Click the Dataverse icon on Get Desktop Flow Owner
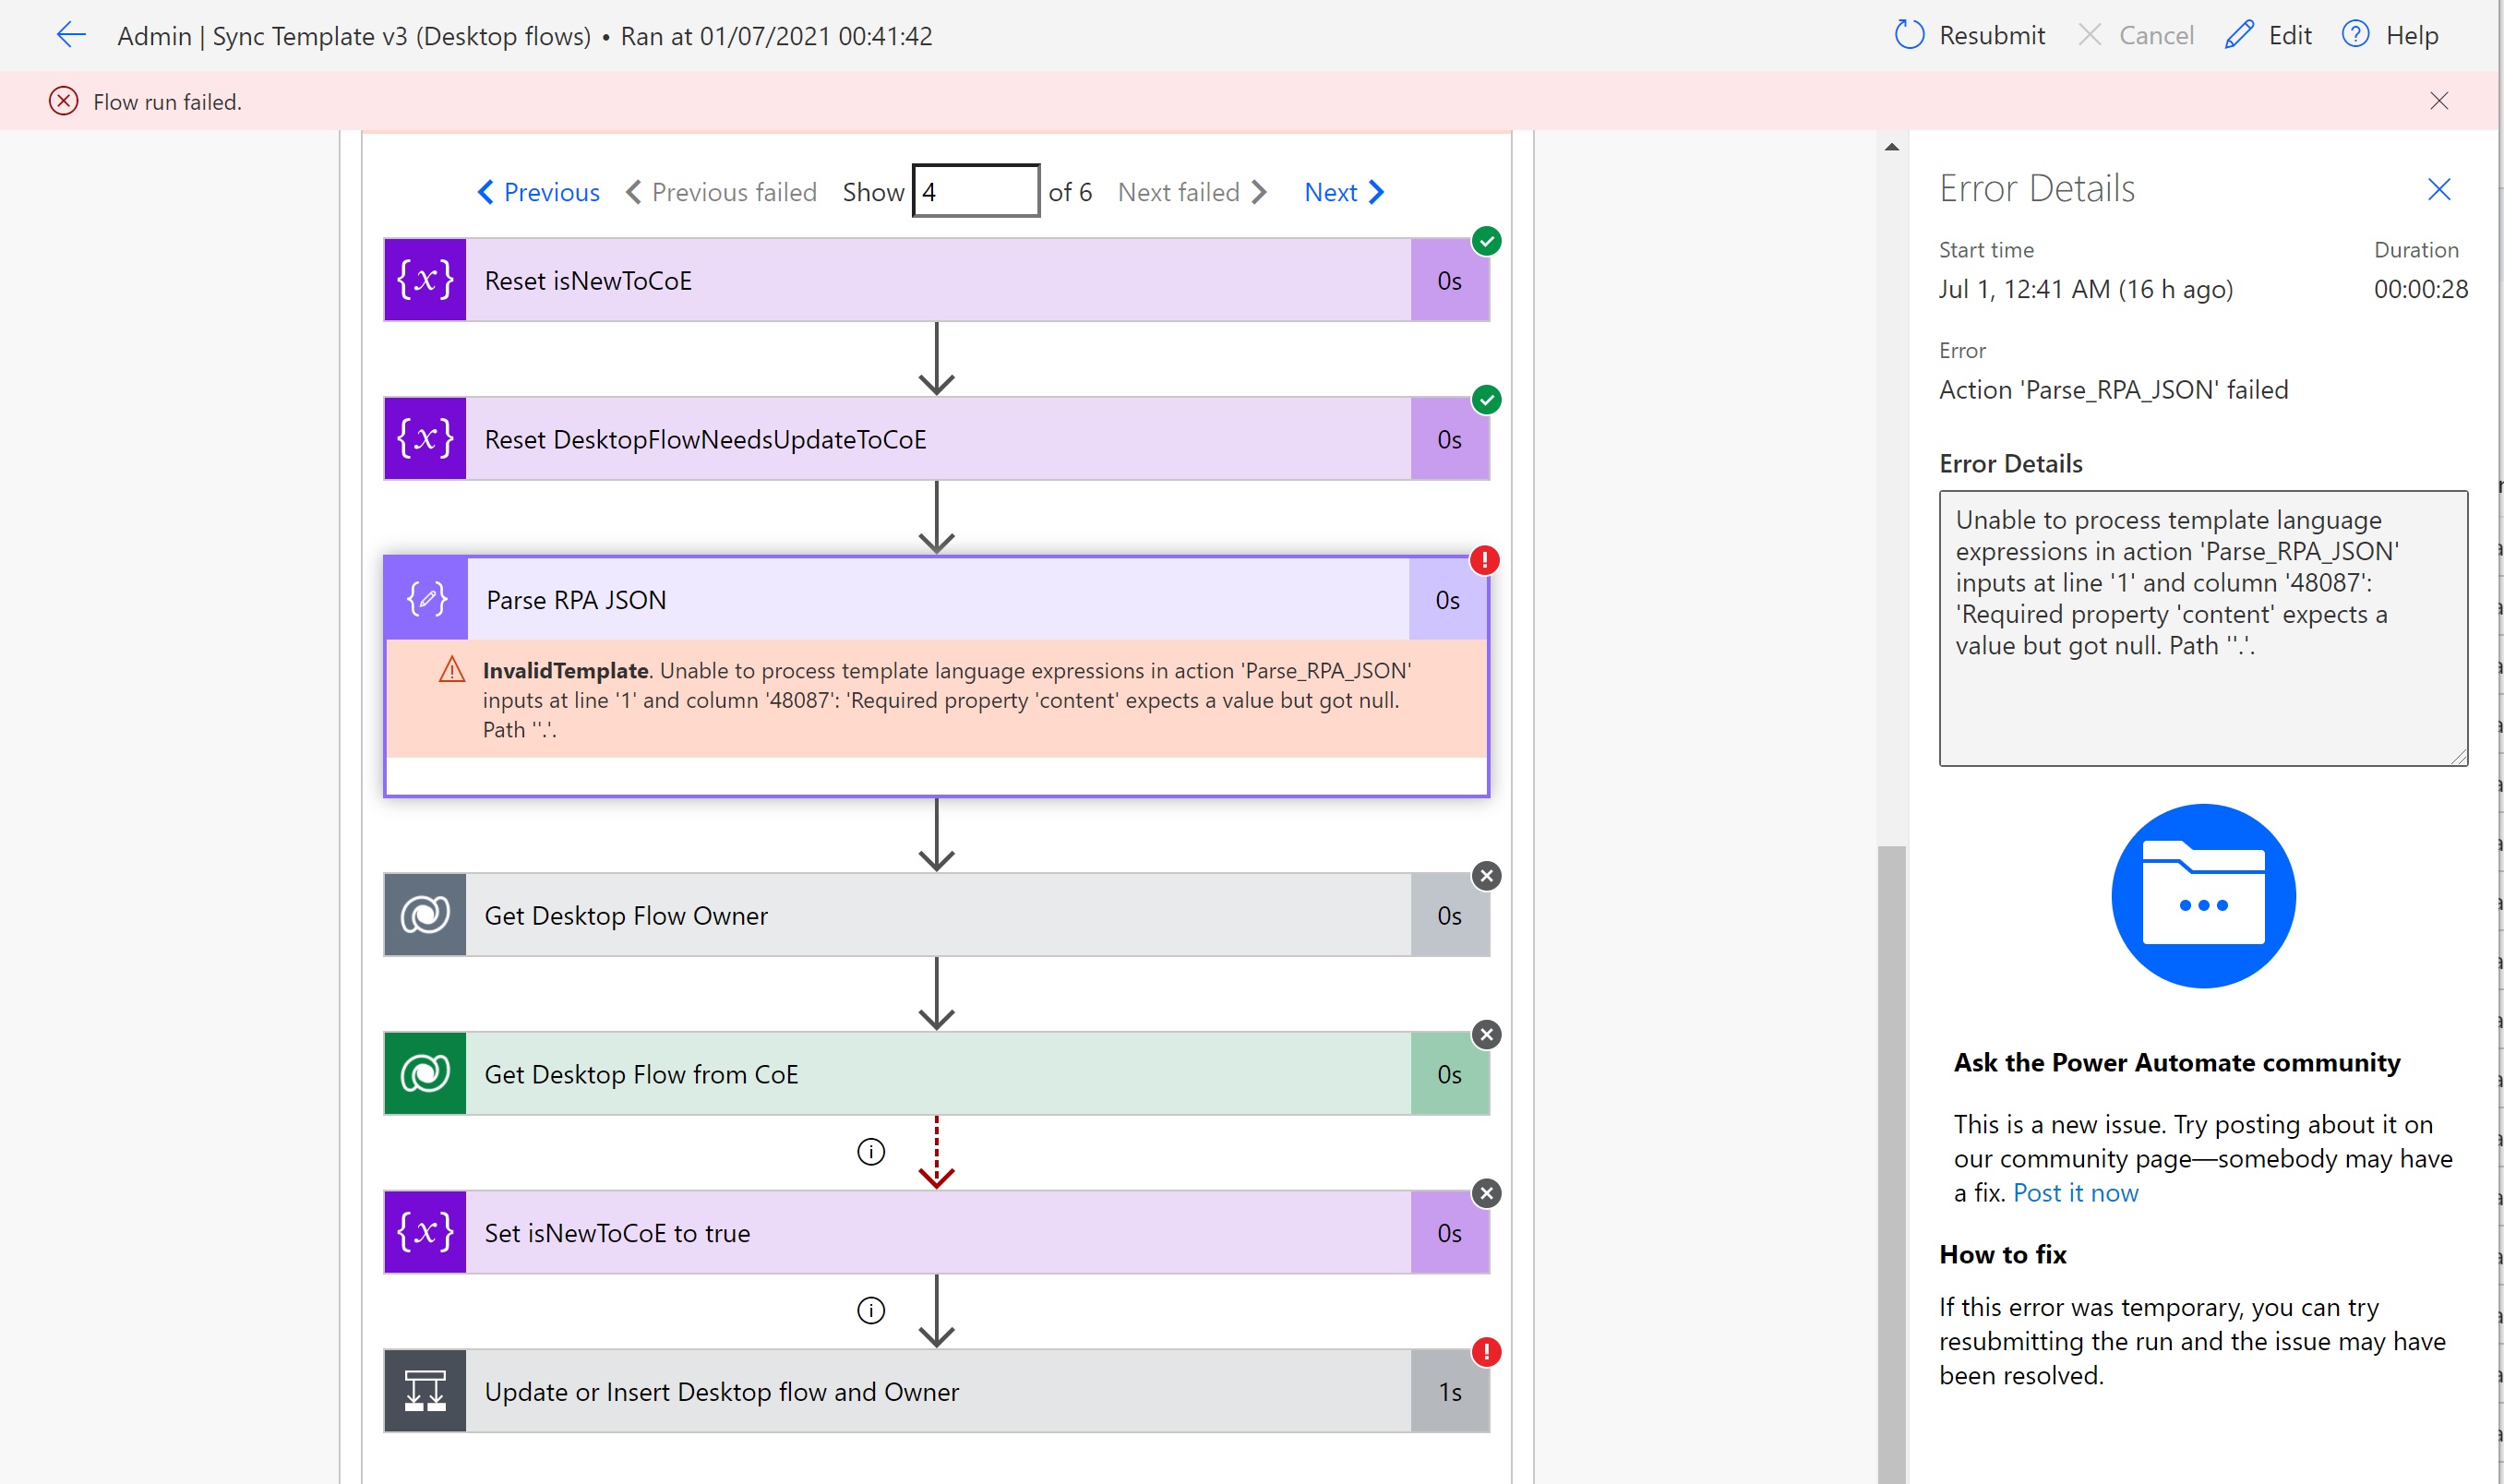 pyautogui.click(x=425, y=914)
